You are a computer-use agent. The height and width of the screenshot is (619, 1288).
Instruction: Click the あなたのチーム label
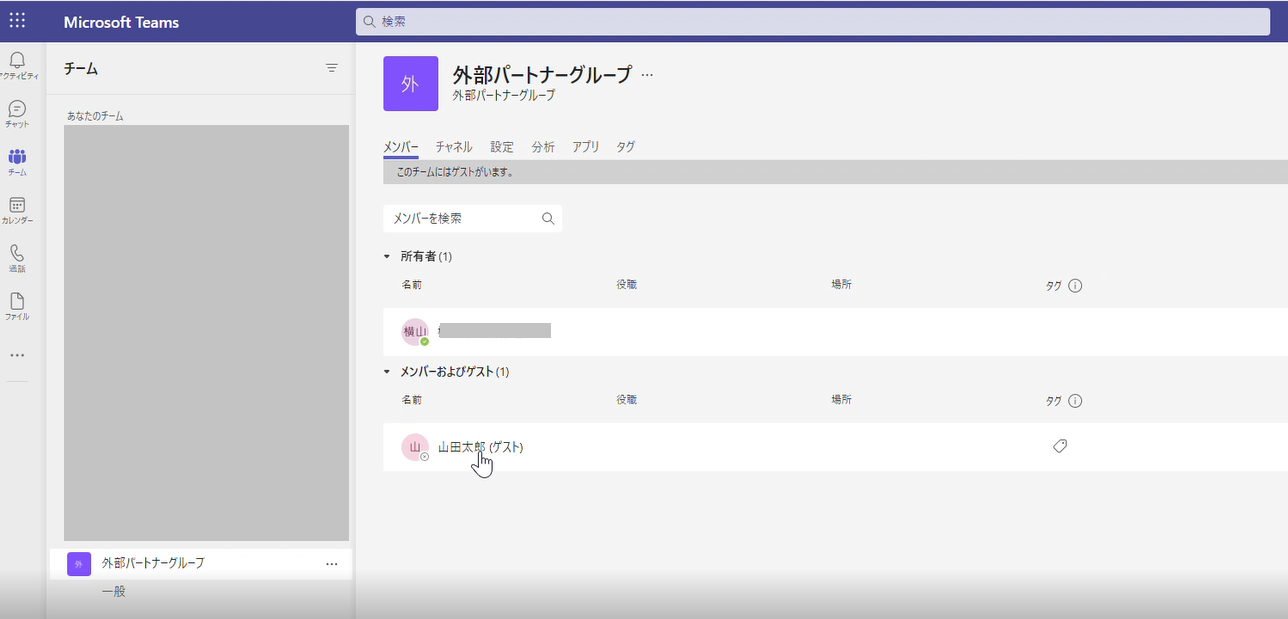[x=95, y=116]
